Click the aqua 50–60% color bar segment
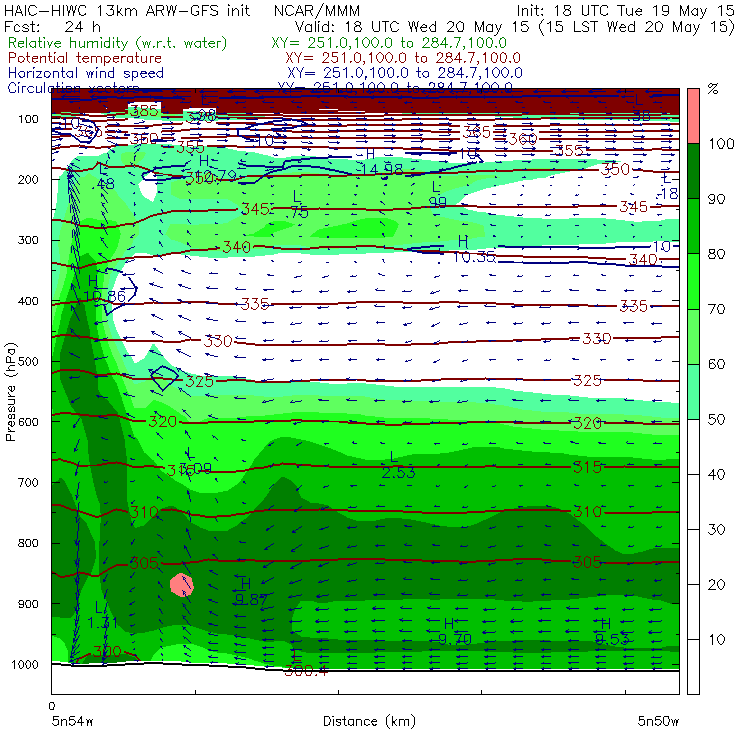740x740 pixels. pos(693,392)
